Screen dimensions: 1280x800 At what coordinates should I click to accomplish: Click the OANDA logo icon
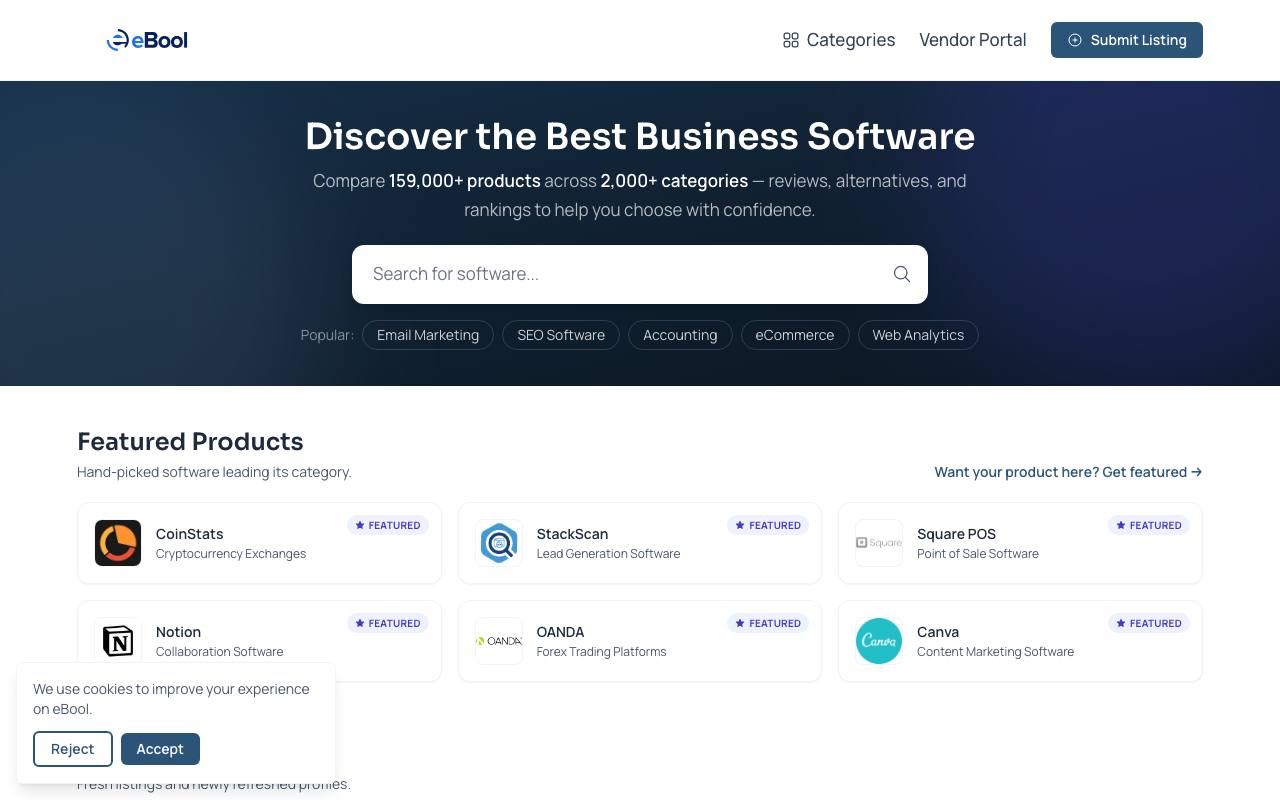pos(499,641)
